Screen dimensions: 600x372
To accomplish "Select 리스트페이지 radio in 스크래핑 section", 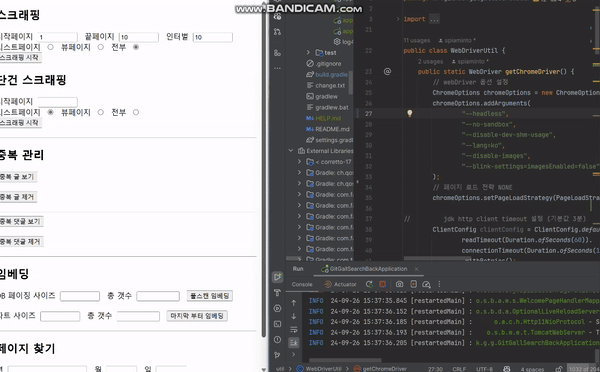I will [51, 47].
